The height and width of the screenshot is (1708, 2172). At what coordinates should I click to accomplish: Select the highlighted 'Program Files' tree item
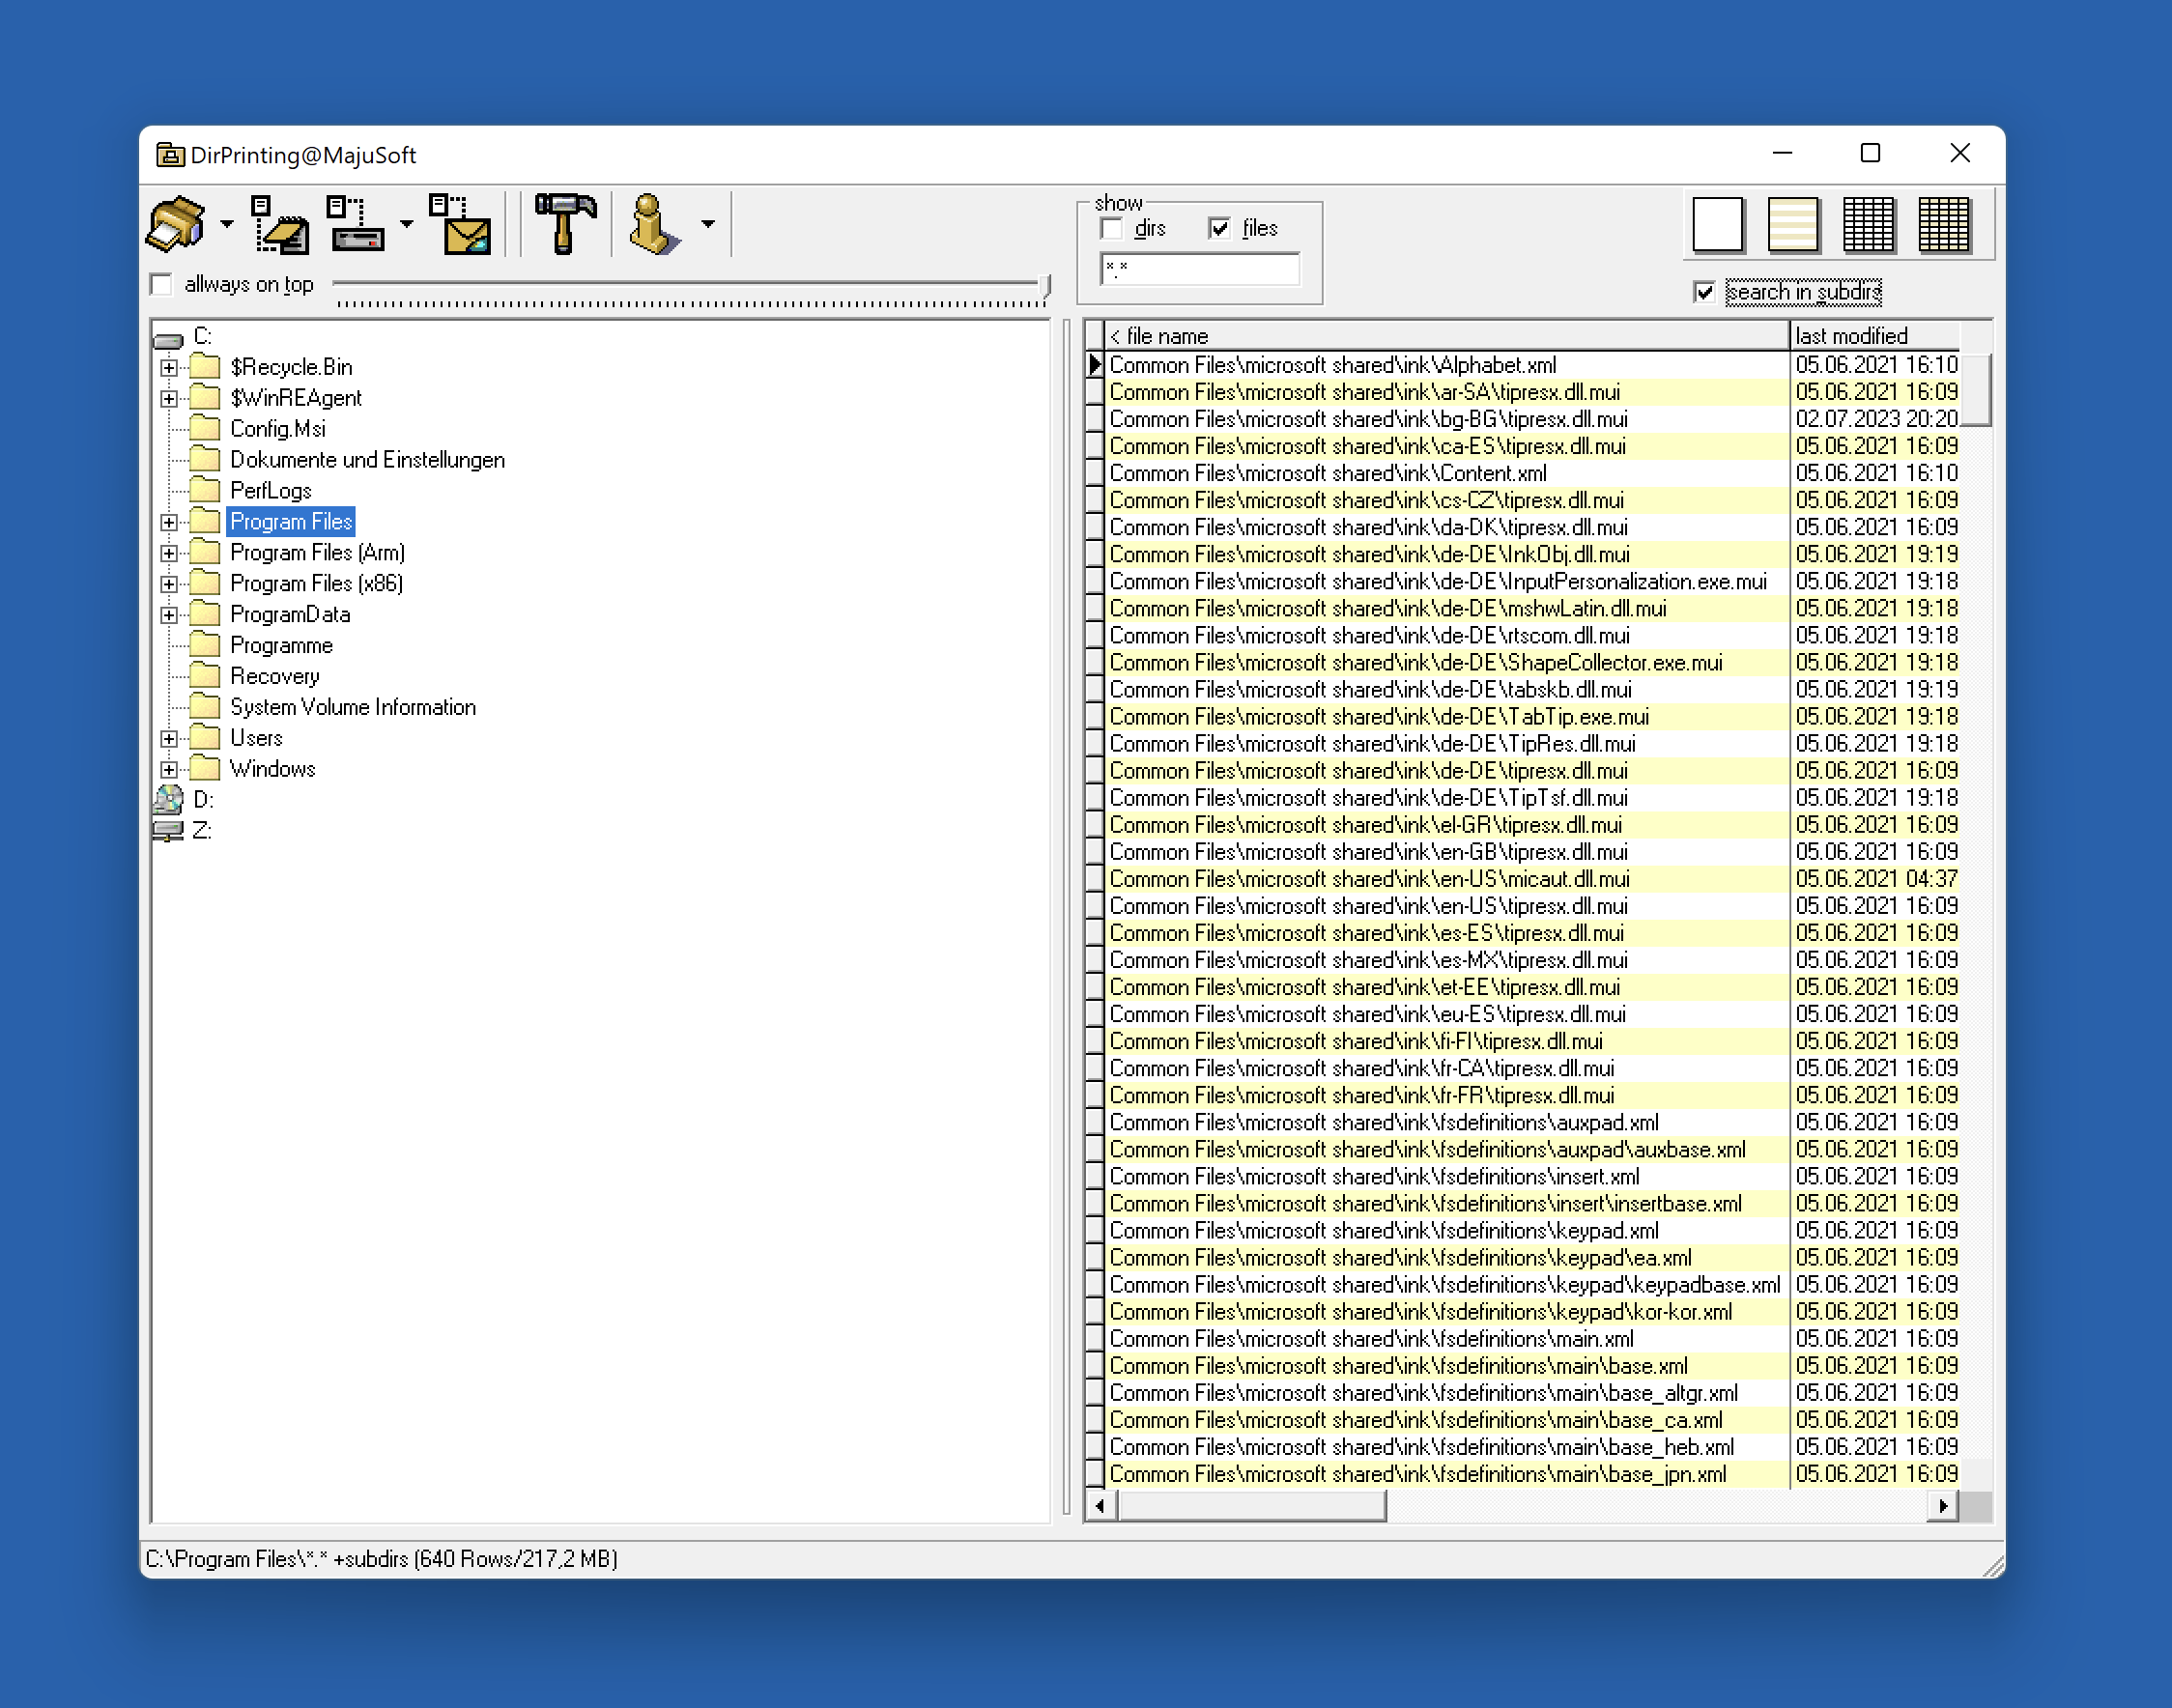point(291,522)
